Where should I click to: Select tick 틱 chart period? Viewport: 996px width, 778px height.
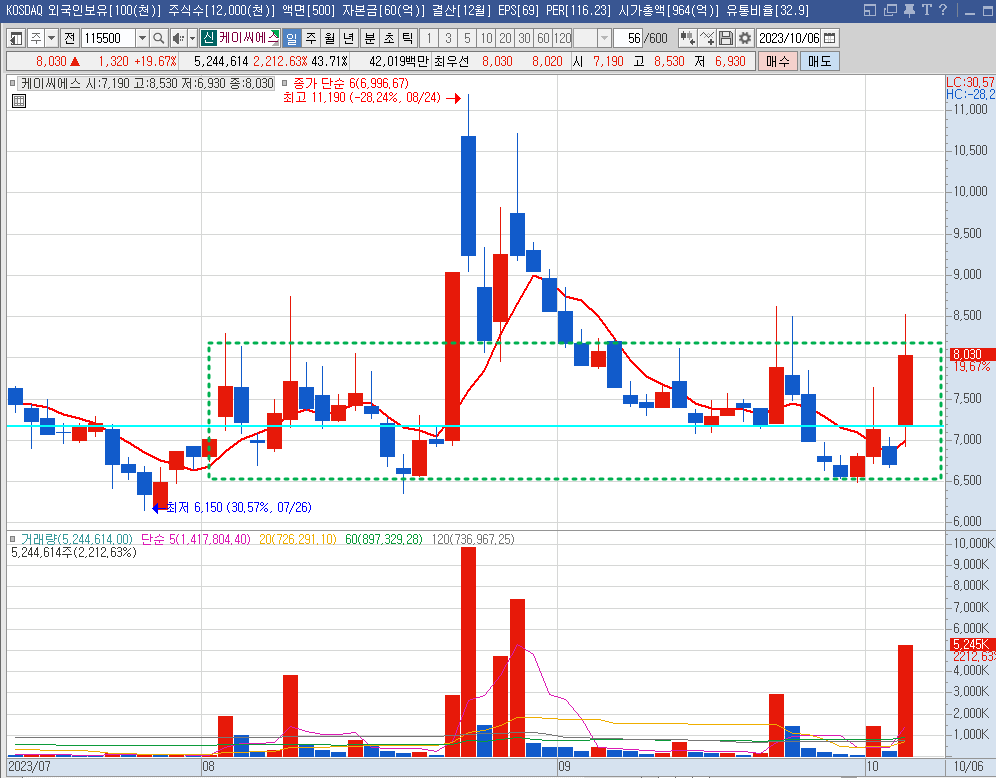click(x=407, y=39)
